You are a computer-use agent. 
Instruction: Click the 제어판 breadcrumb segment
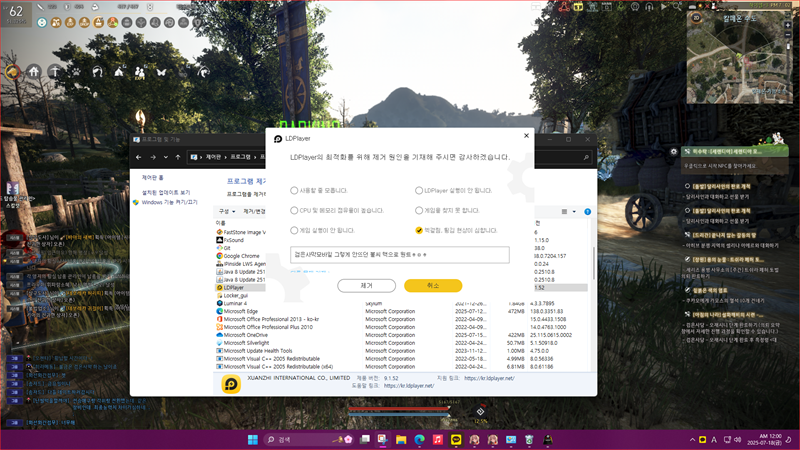[213, 157]
